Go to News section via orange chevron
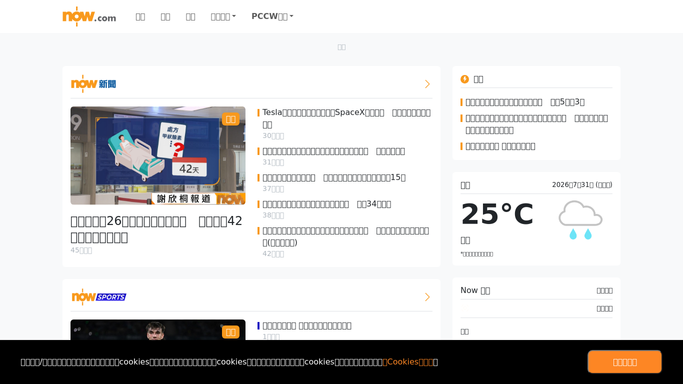Image resolution: width=683 pixels, height=384 pixels. click(x=427, y=84)
